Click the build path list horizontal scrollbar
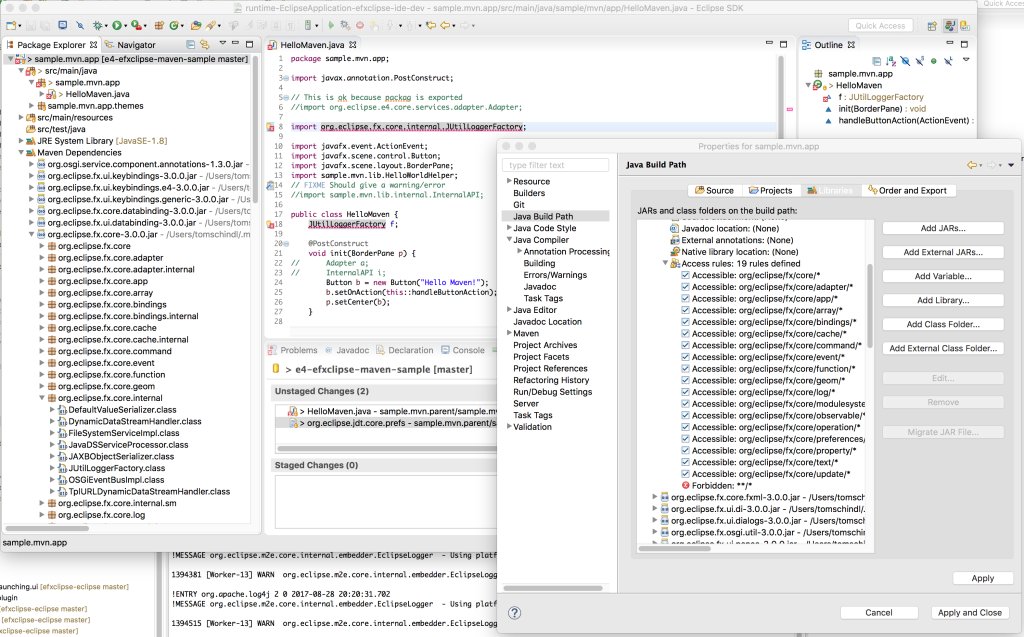Image resolution: width=1024 pixels, height=637 pixels. point(675,549)
